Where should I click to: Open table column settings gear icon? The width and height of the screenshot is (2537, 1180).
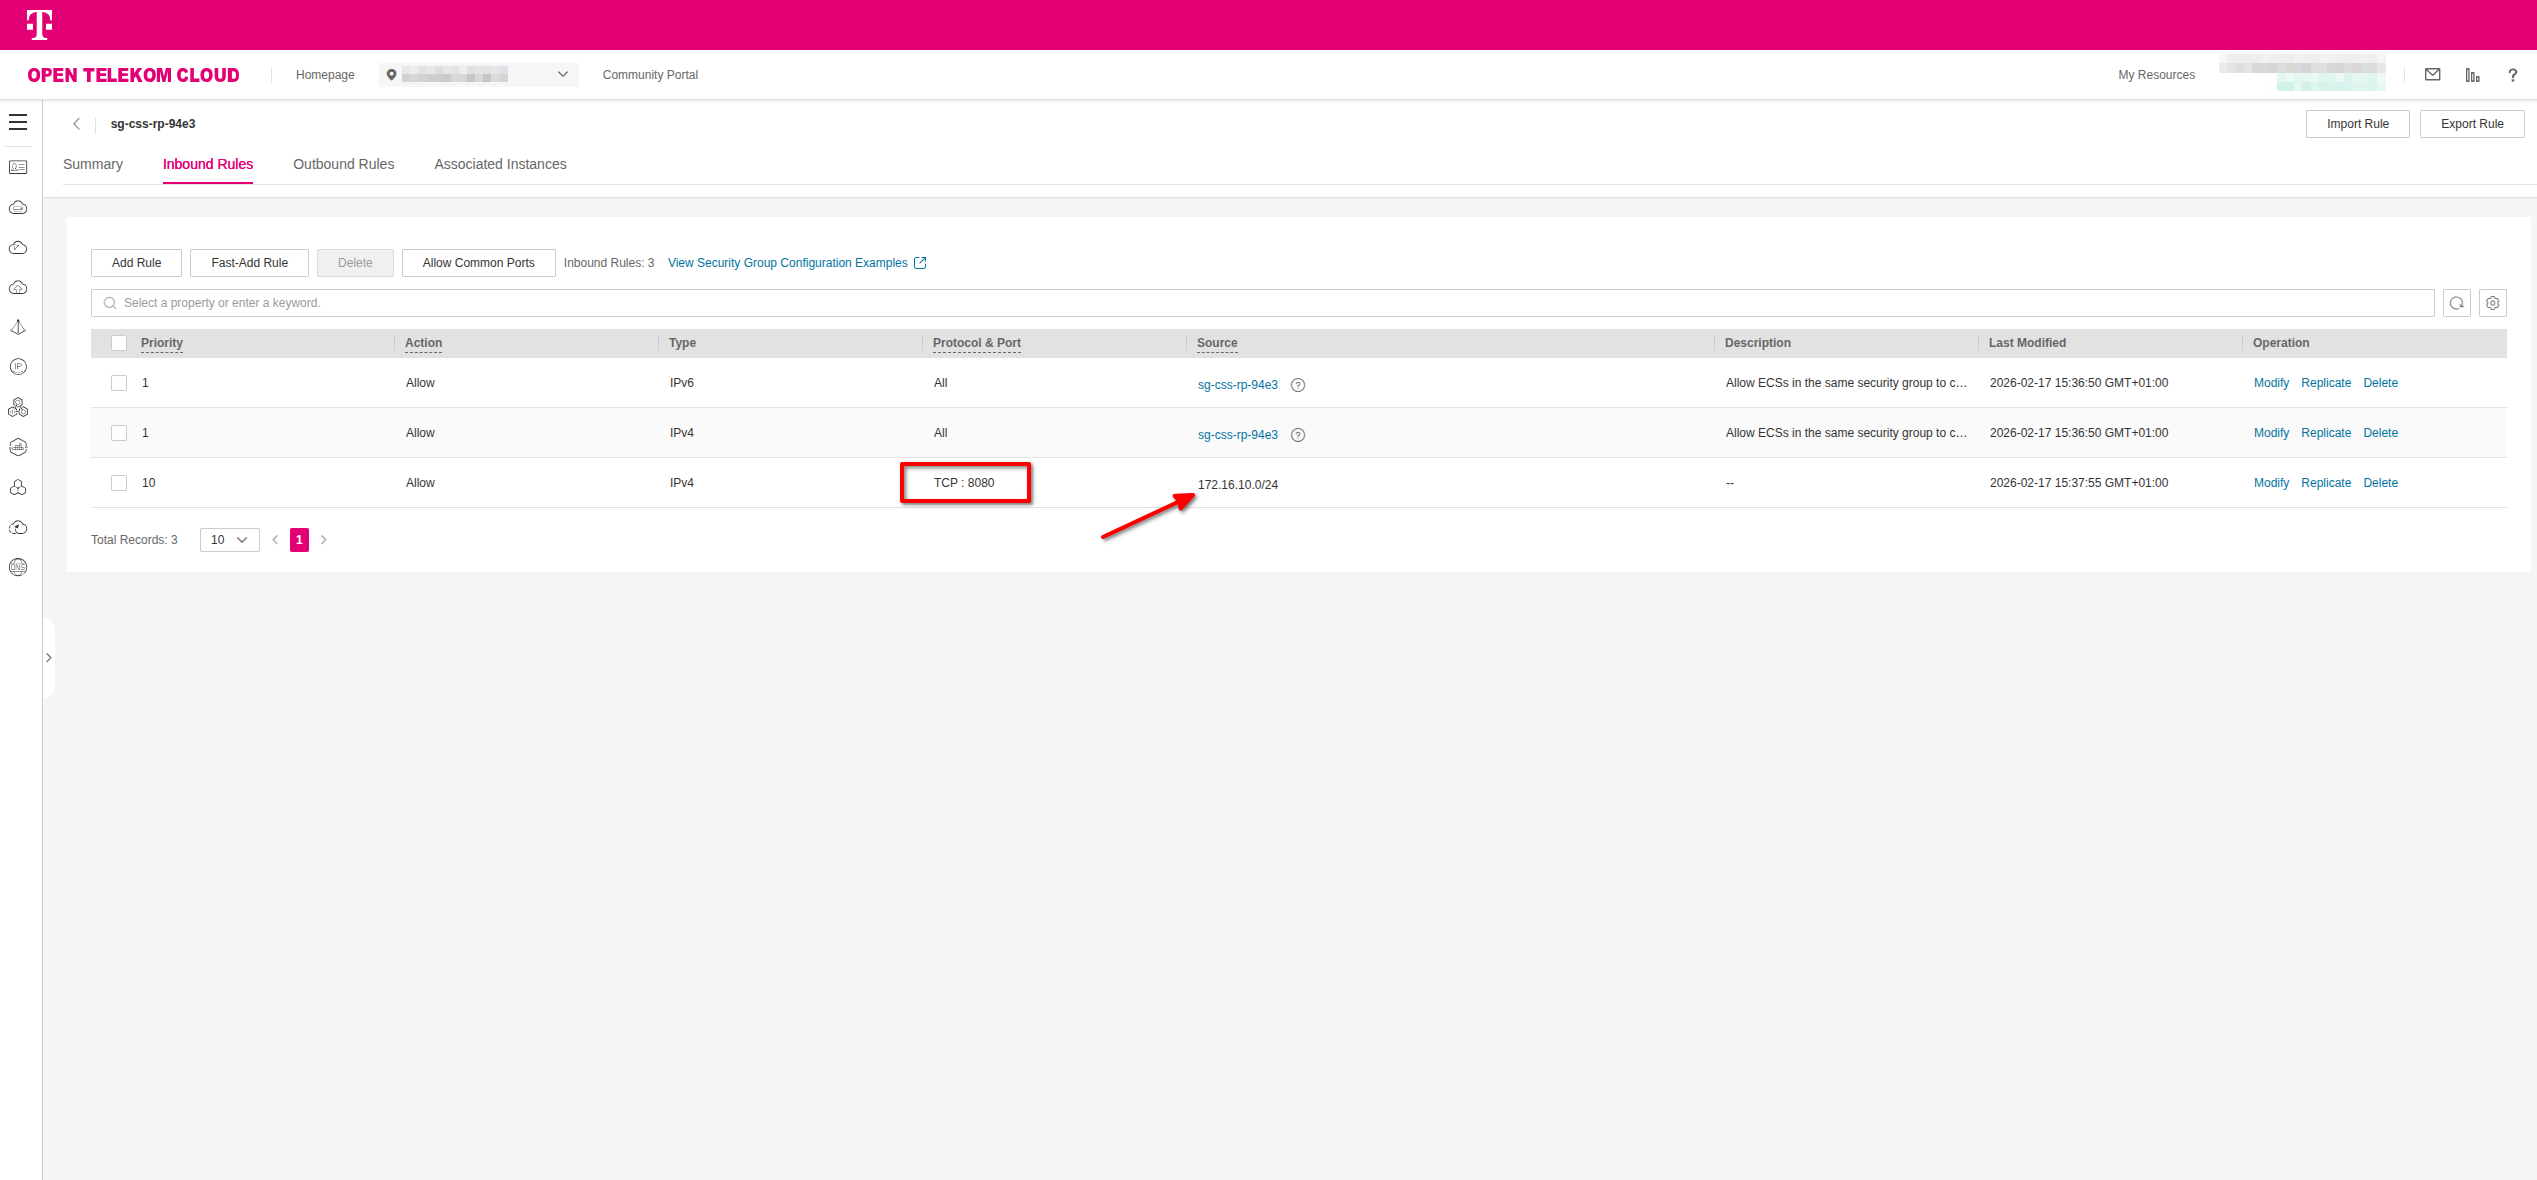tap(2493, 303)
